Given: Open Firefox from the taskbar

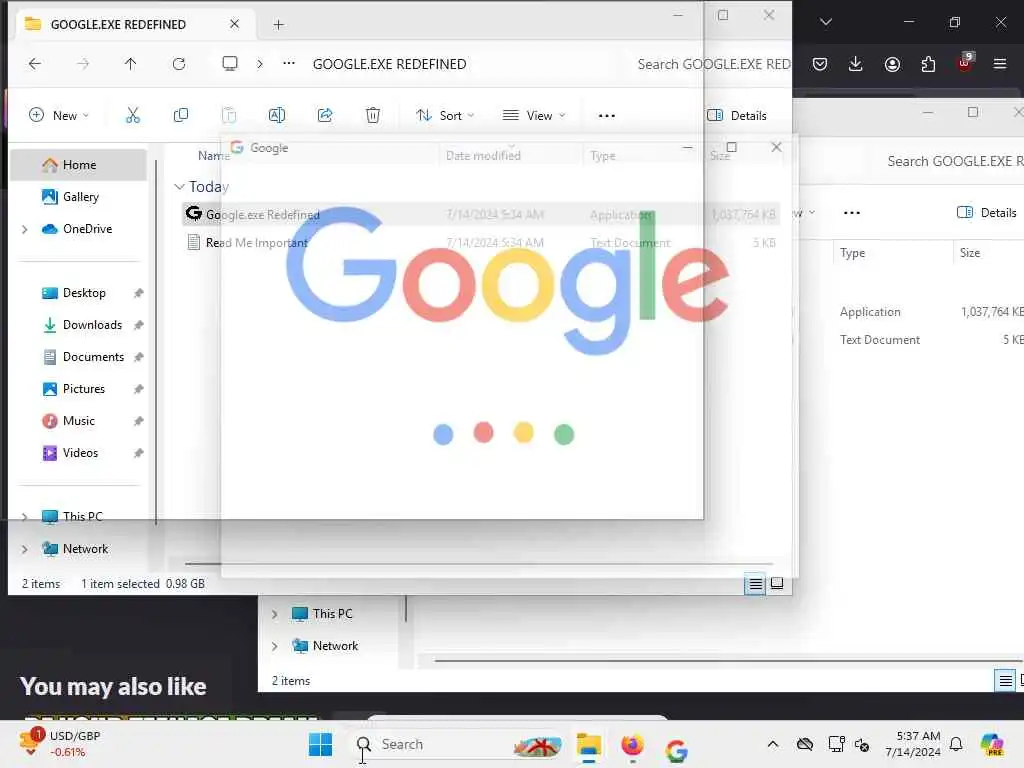Looking at the screenshot, I should point(632,746).
